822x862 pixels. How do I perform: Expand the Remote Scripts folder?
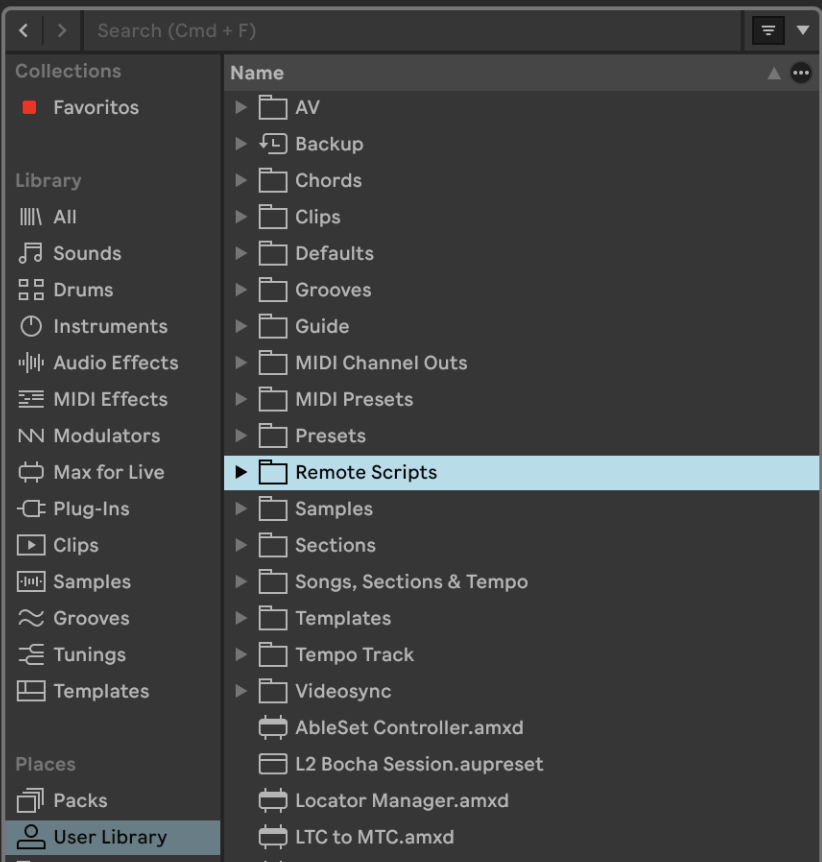point(241,473)
